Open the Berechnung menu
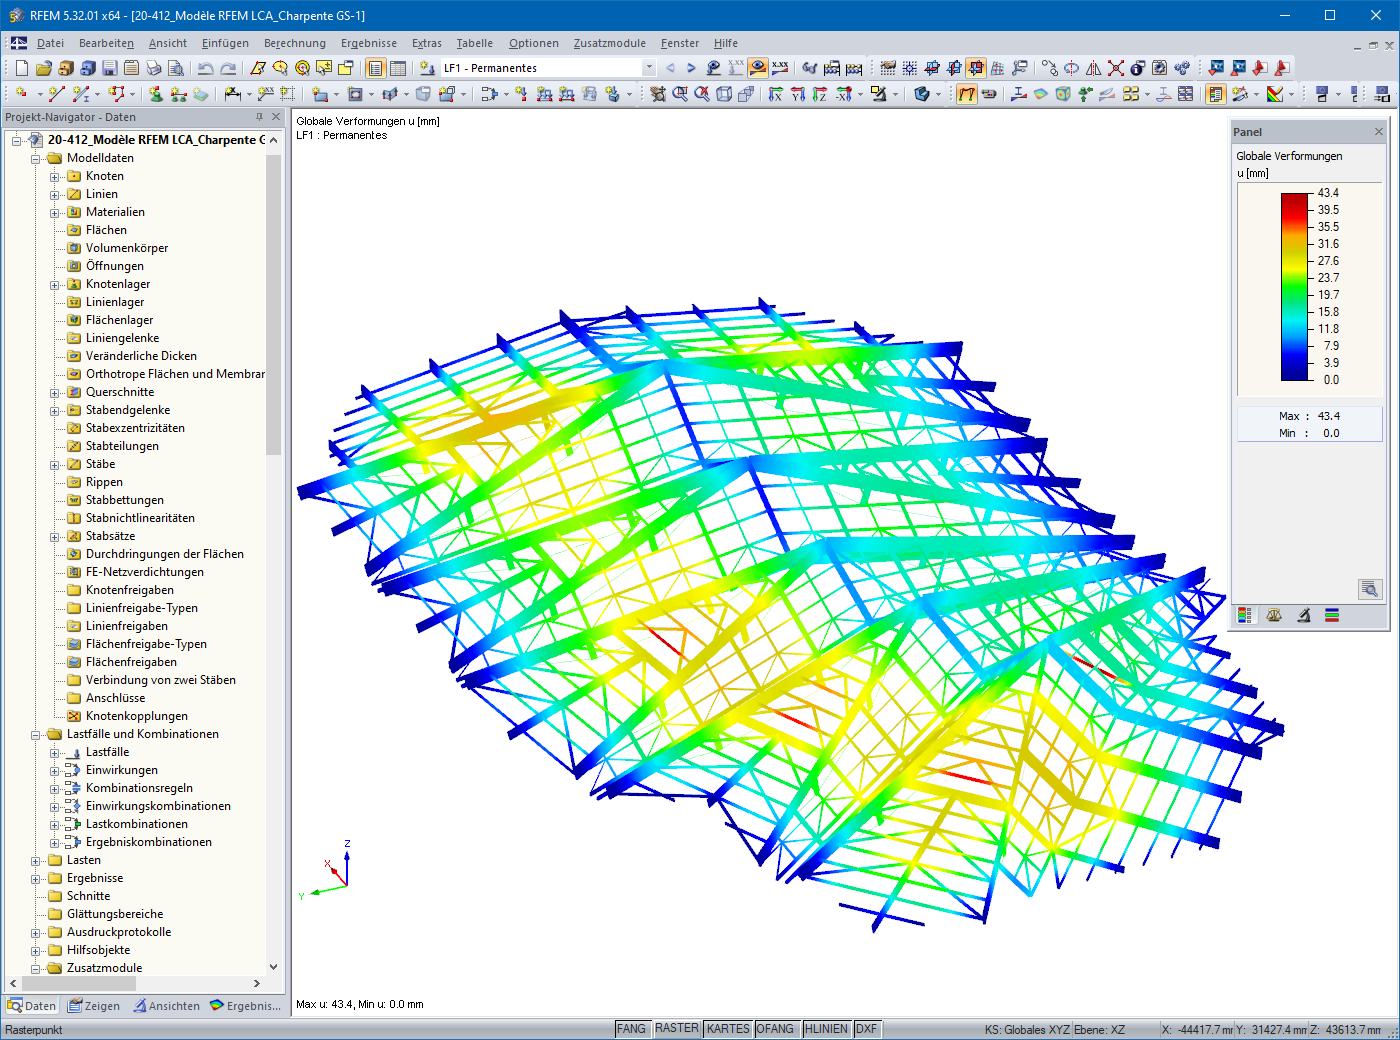Viewport: 1400px width, 1040px height. [294, 43]
